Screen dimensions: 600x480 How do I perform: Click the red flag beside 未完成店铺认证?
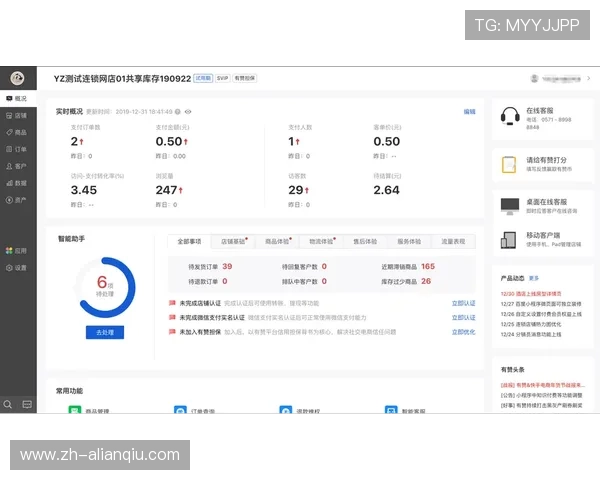172,303
